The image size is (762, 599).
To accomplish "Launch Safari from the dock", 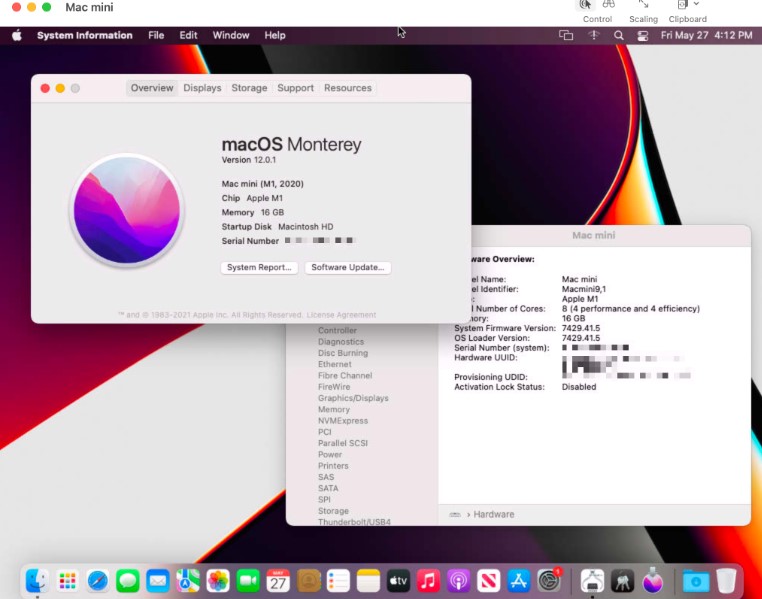I will pyautogui.click(x=97, y=580).
